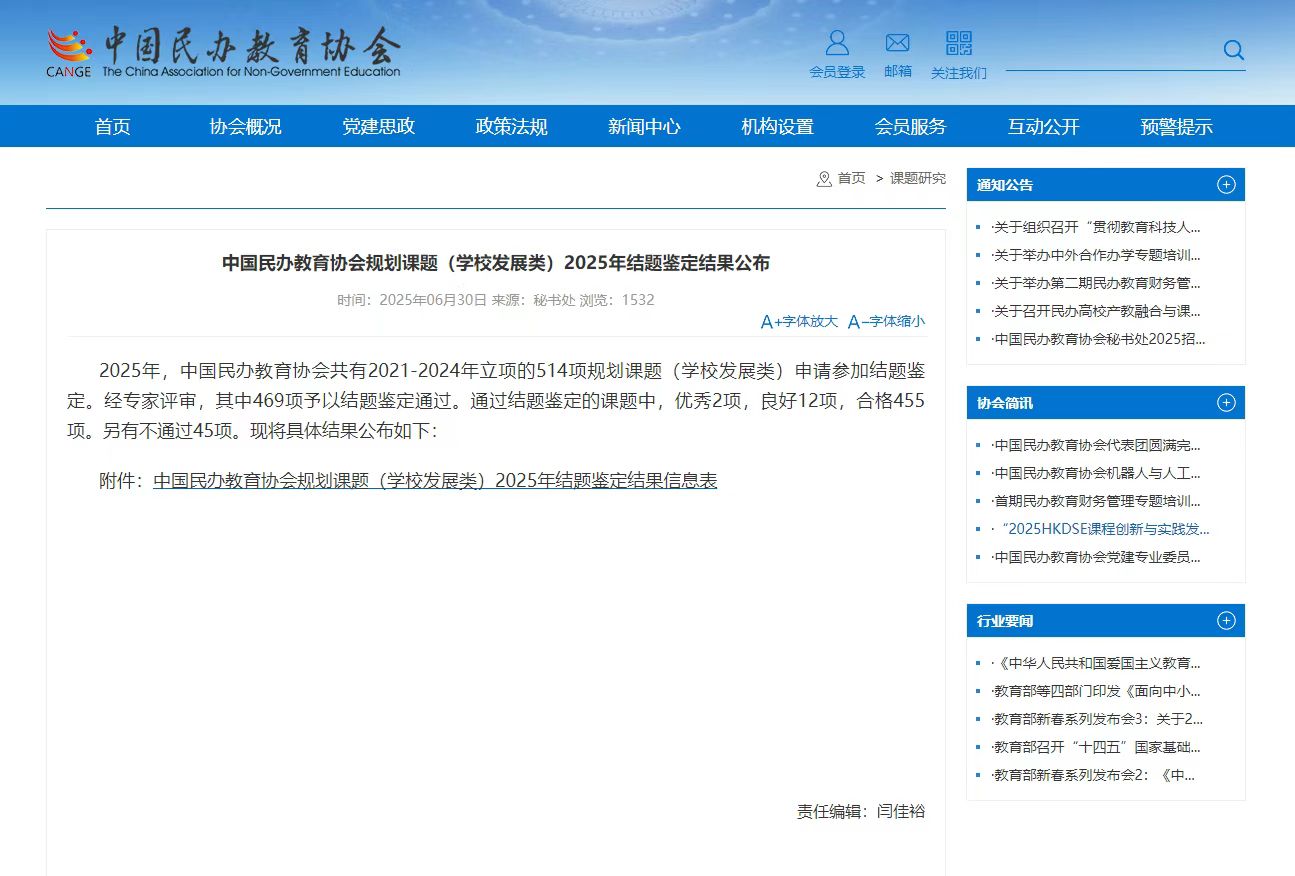Decrease font size with A−字体缩小
This screenshot has width=1295, height=876.
[886, 321]
